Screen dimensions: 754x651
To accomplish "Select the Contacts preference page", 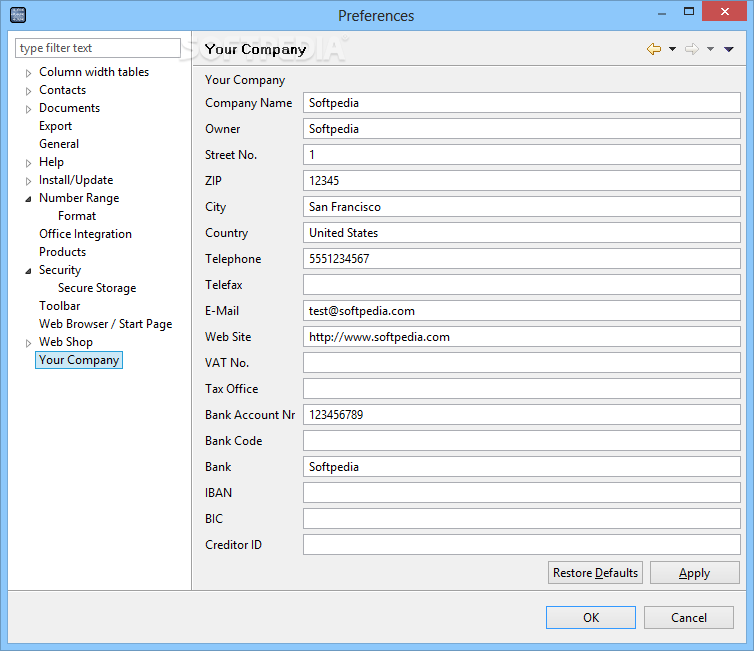I will (63, 90).
